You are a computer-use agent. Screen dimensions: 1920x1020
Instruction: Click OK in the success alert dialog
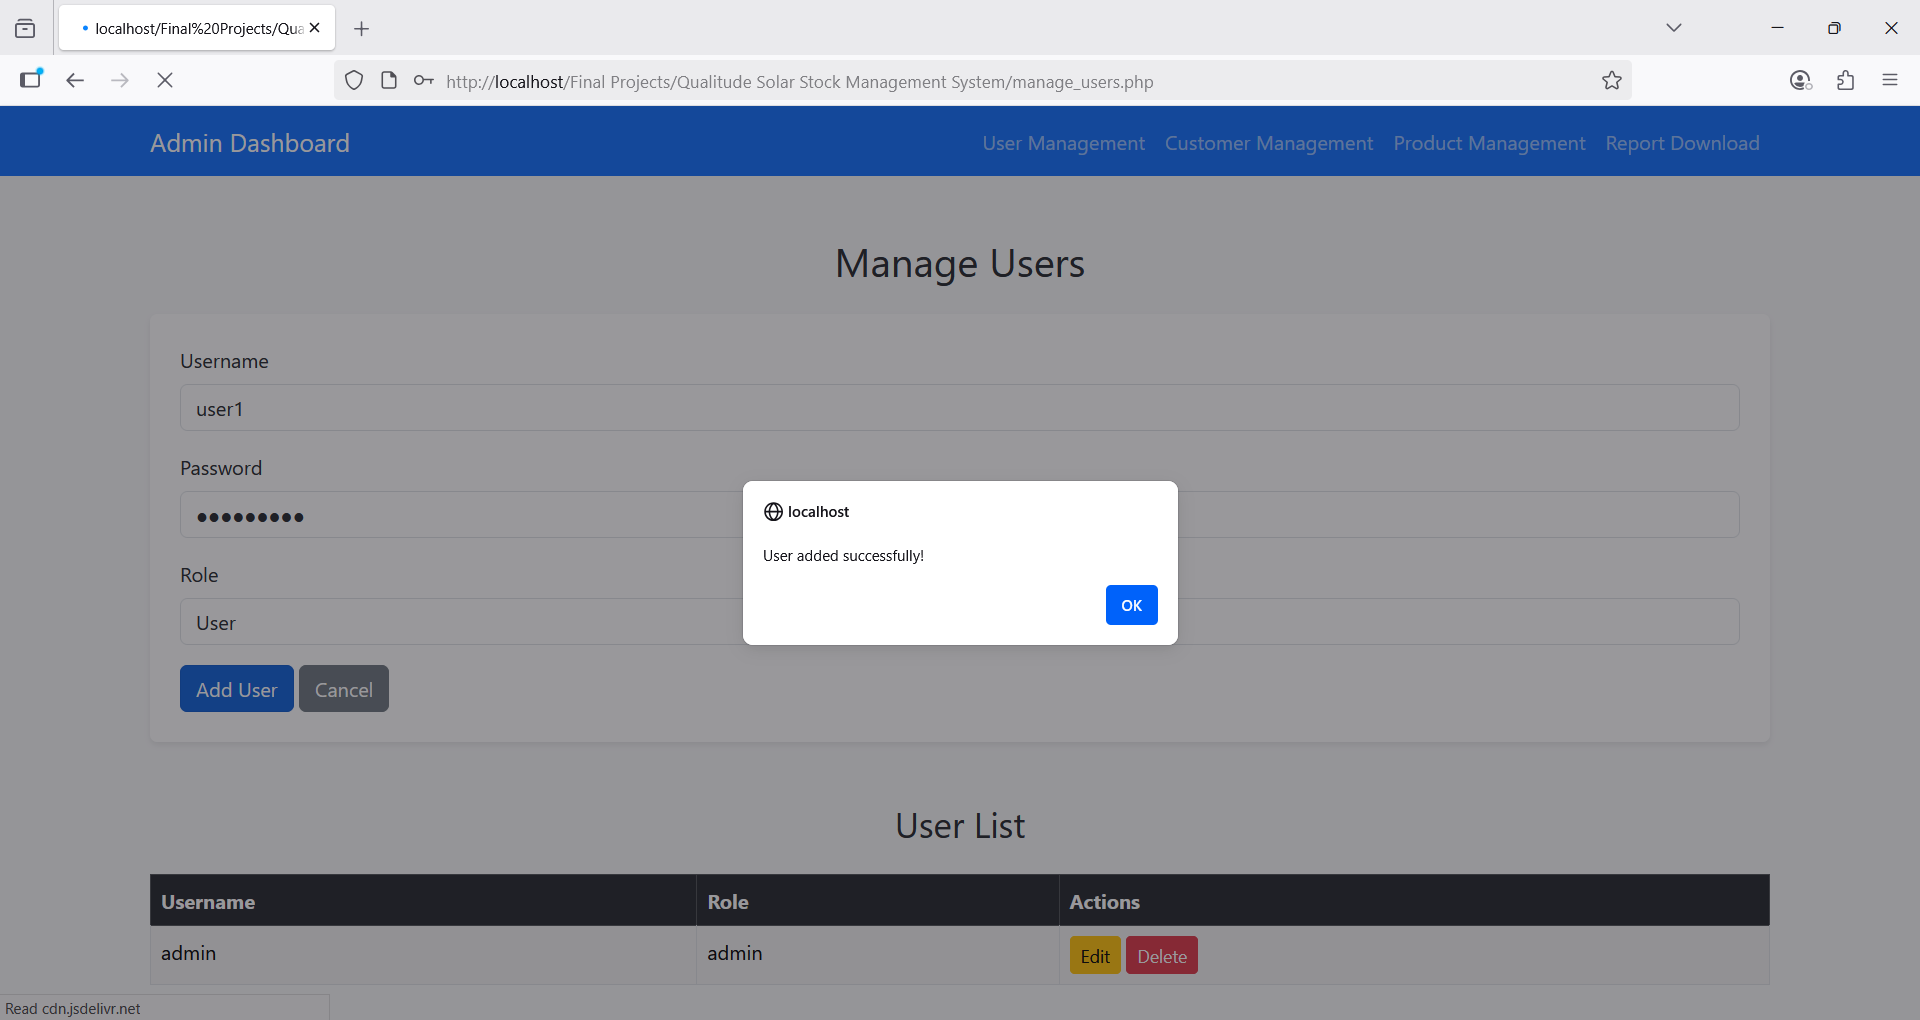[x=1131, y=605]
